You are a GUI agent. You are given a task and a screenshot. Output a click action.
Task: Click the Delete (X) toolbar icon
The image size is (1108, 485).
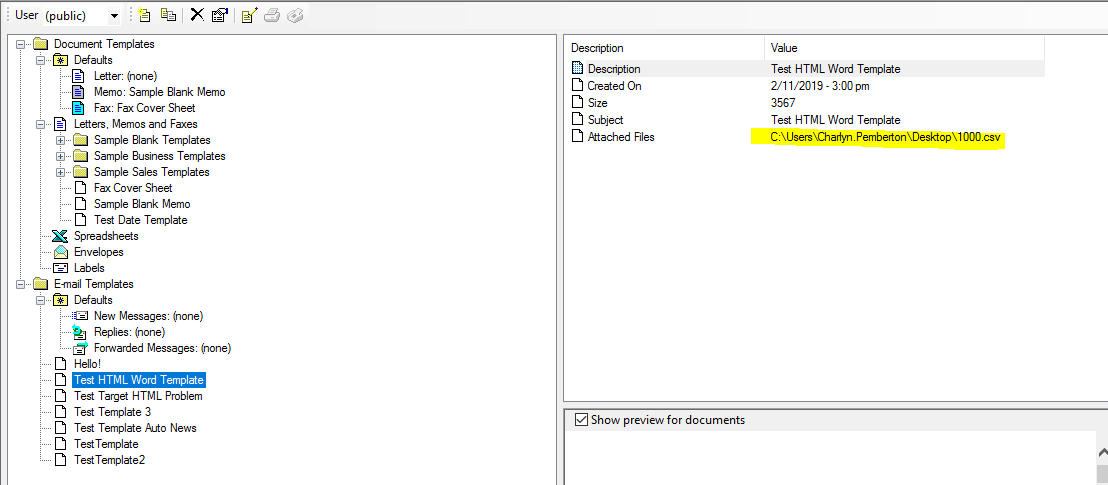pyautogui.click(x=197, y=15)
